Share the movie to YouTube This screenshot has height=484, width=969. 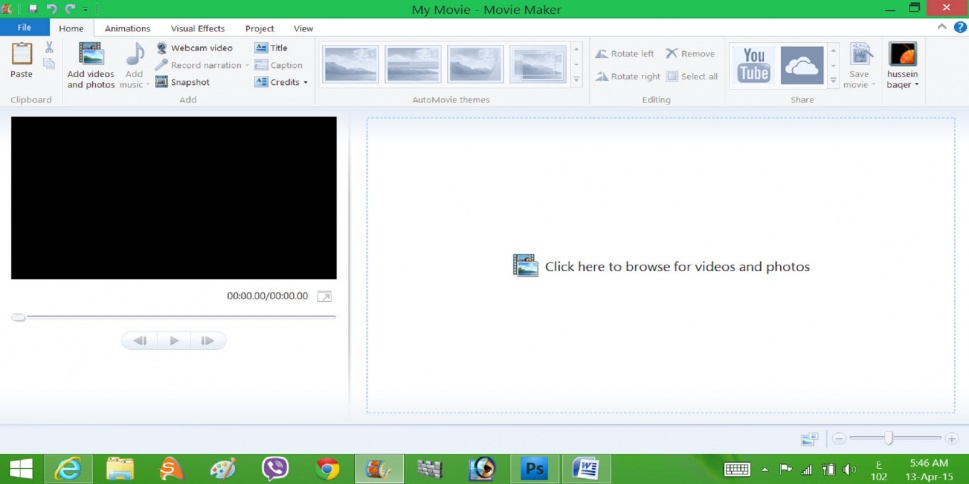(x=754, y=65)
